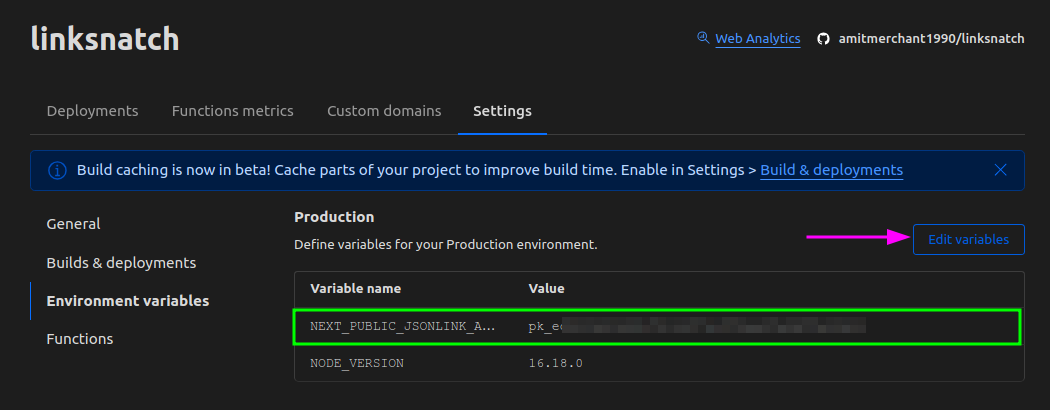Open the Custom domains tab
Screen dimensions: 1050x410
pyautogui.click(x=384, y=111)
